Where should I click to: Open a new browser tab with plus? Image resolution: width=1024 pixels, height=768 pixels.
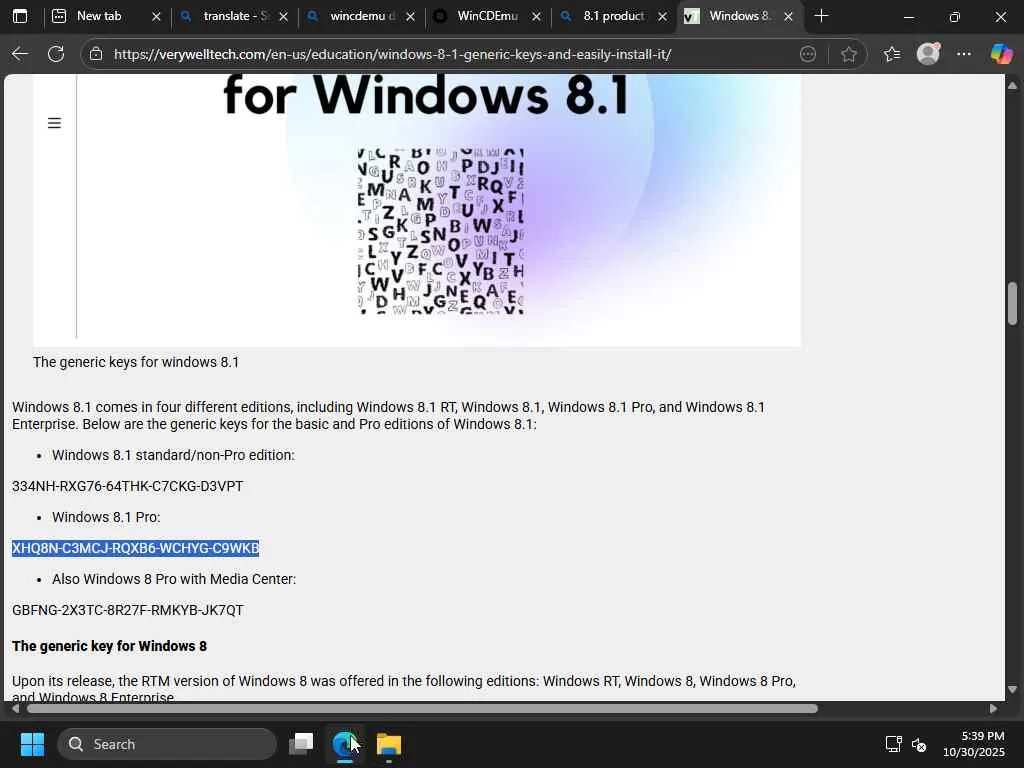point(822,16)
